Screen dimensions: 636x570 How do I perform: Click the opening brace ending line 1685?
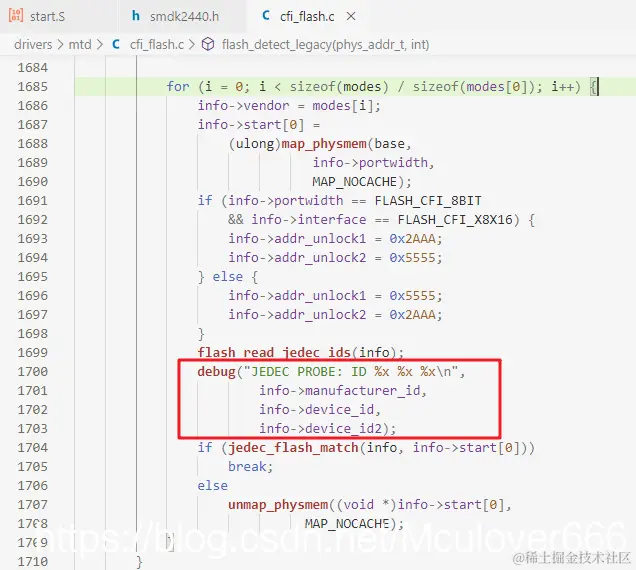[593, 86]
